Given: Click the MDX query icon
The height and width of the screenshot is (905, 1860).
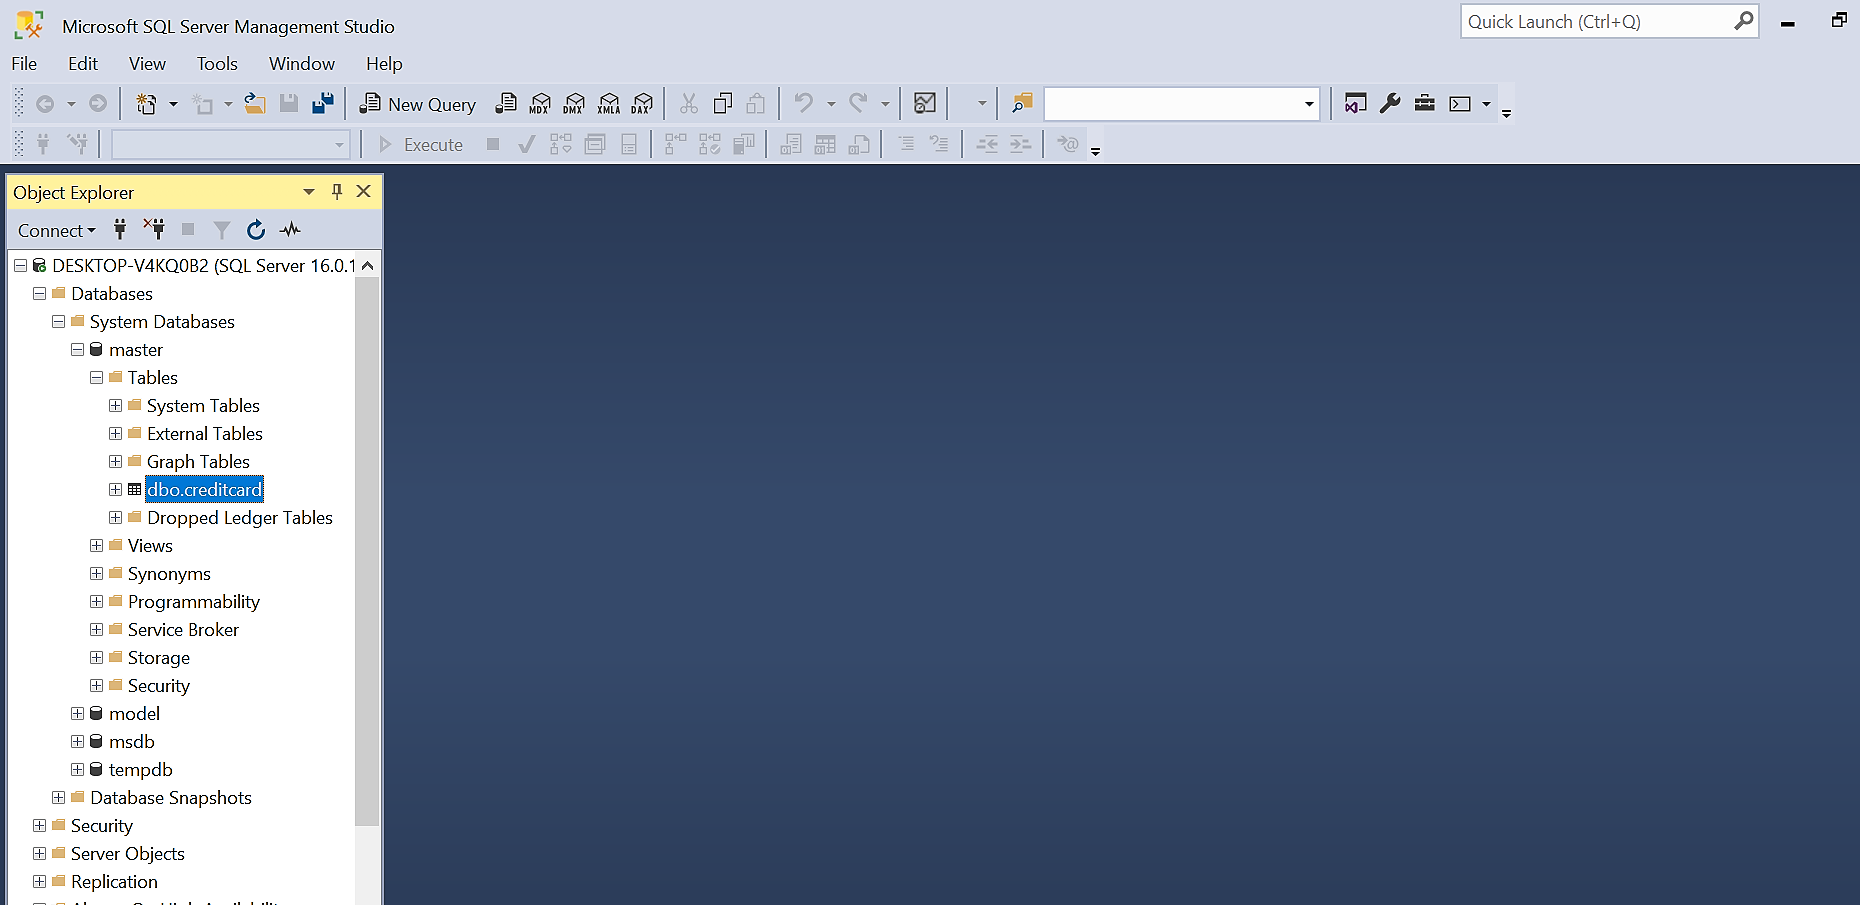Looking at the screenshot, I should [540, 104].
